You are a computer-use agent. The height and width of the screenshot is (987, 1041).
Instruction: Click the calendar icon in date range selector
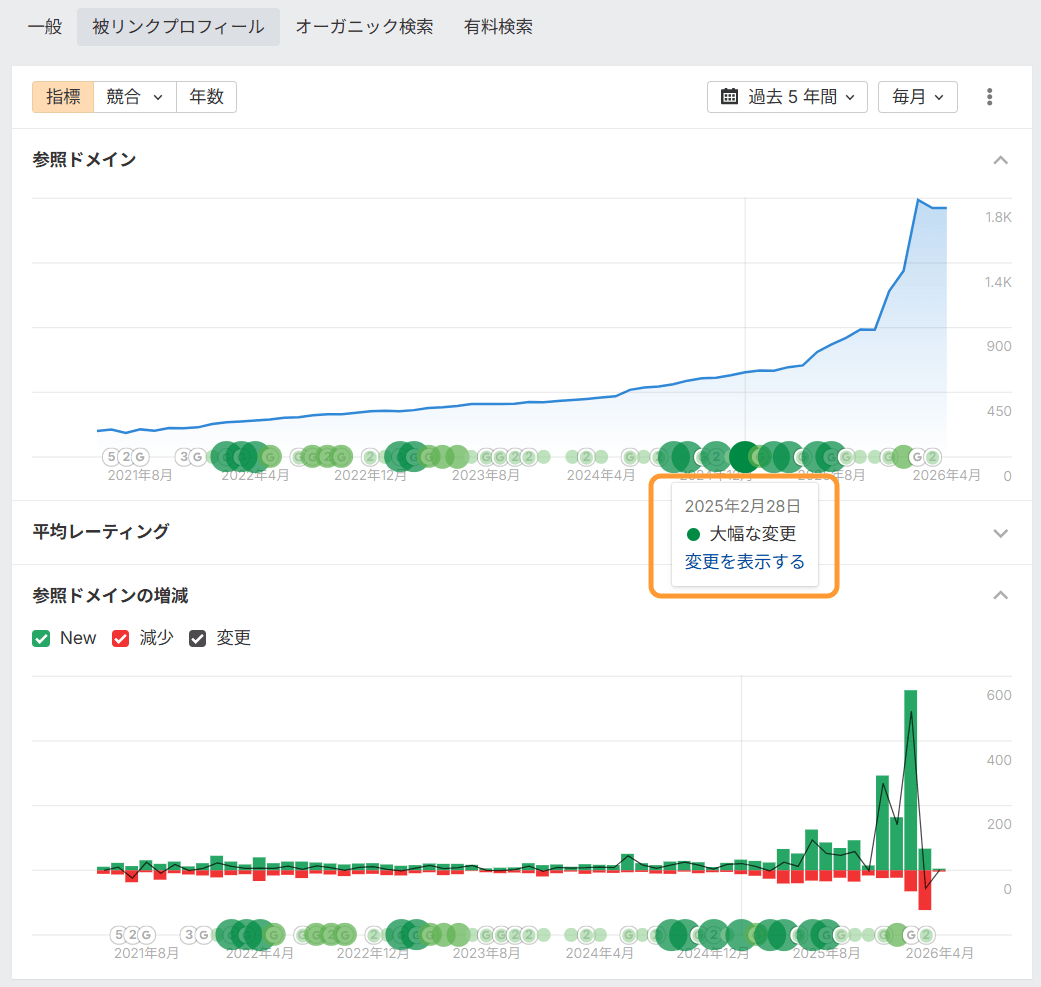[x=729, y=97]
